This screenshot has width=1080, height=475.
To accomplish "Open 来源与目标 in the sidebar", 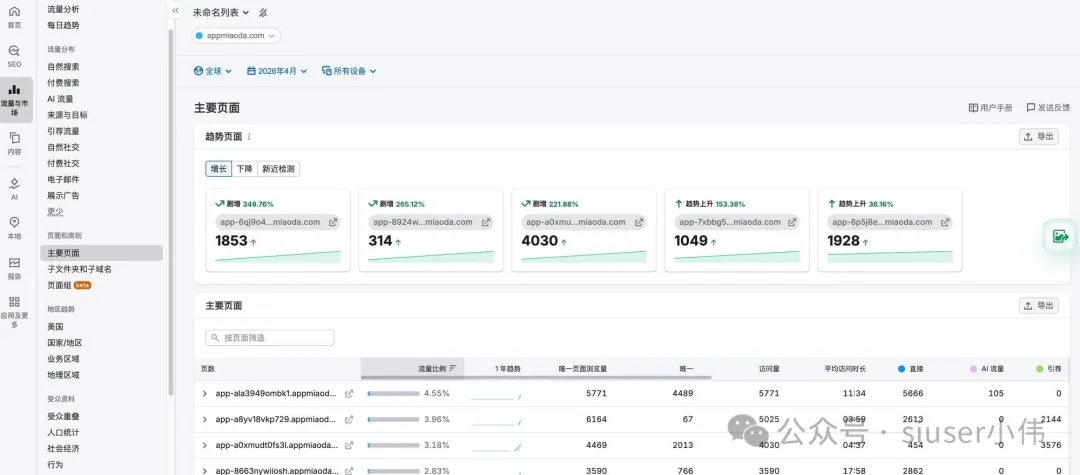I will (68, 115).
